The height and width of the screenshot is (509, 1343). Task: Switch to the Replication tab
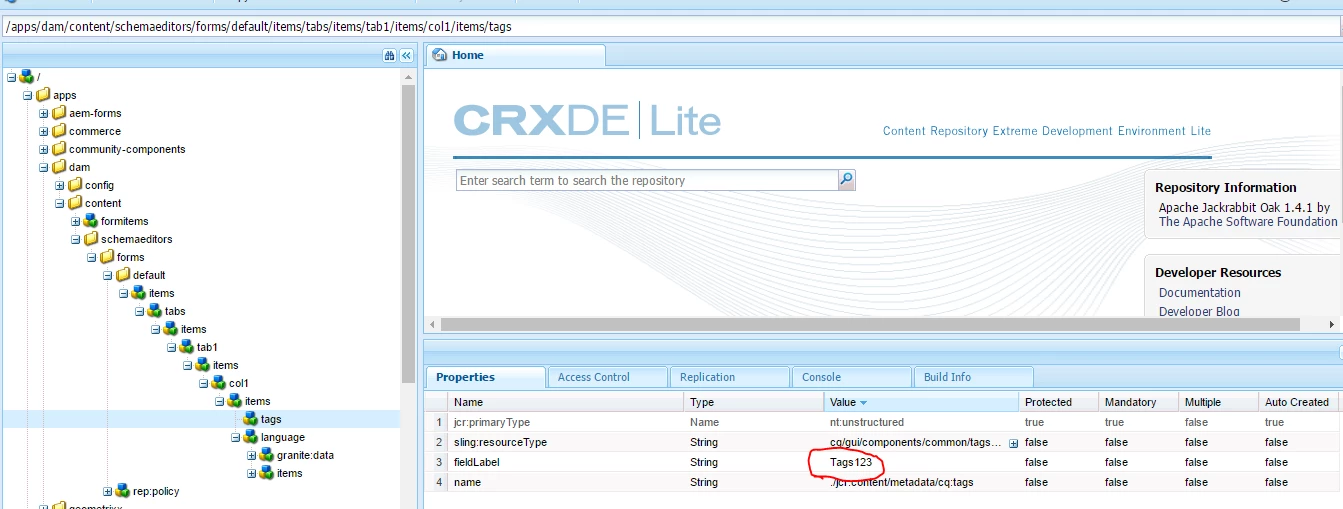(x=729, y=377)
